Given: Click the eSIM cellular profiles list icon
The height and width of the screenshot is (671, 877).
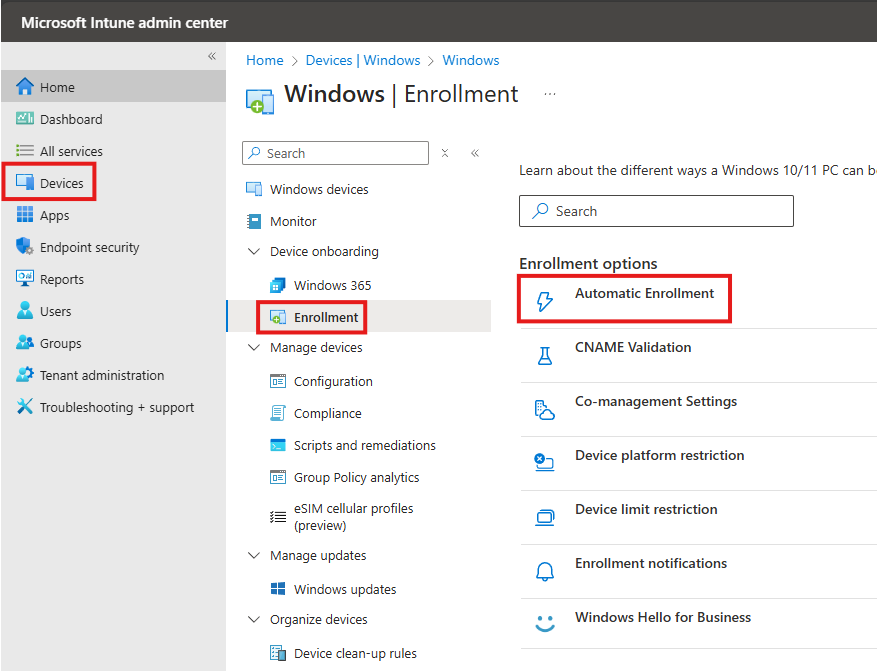Looking at the screenshot, I should (x=277, y=517).
